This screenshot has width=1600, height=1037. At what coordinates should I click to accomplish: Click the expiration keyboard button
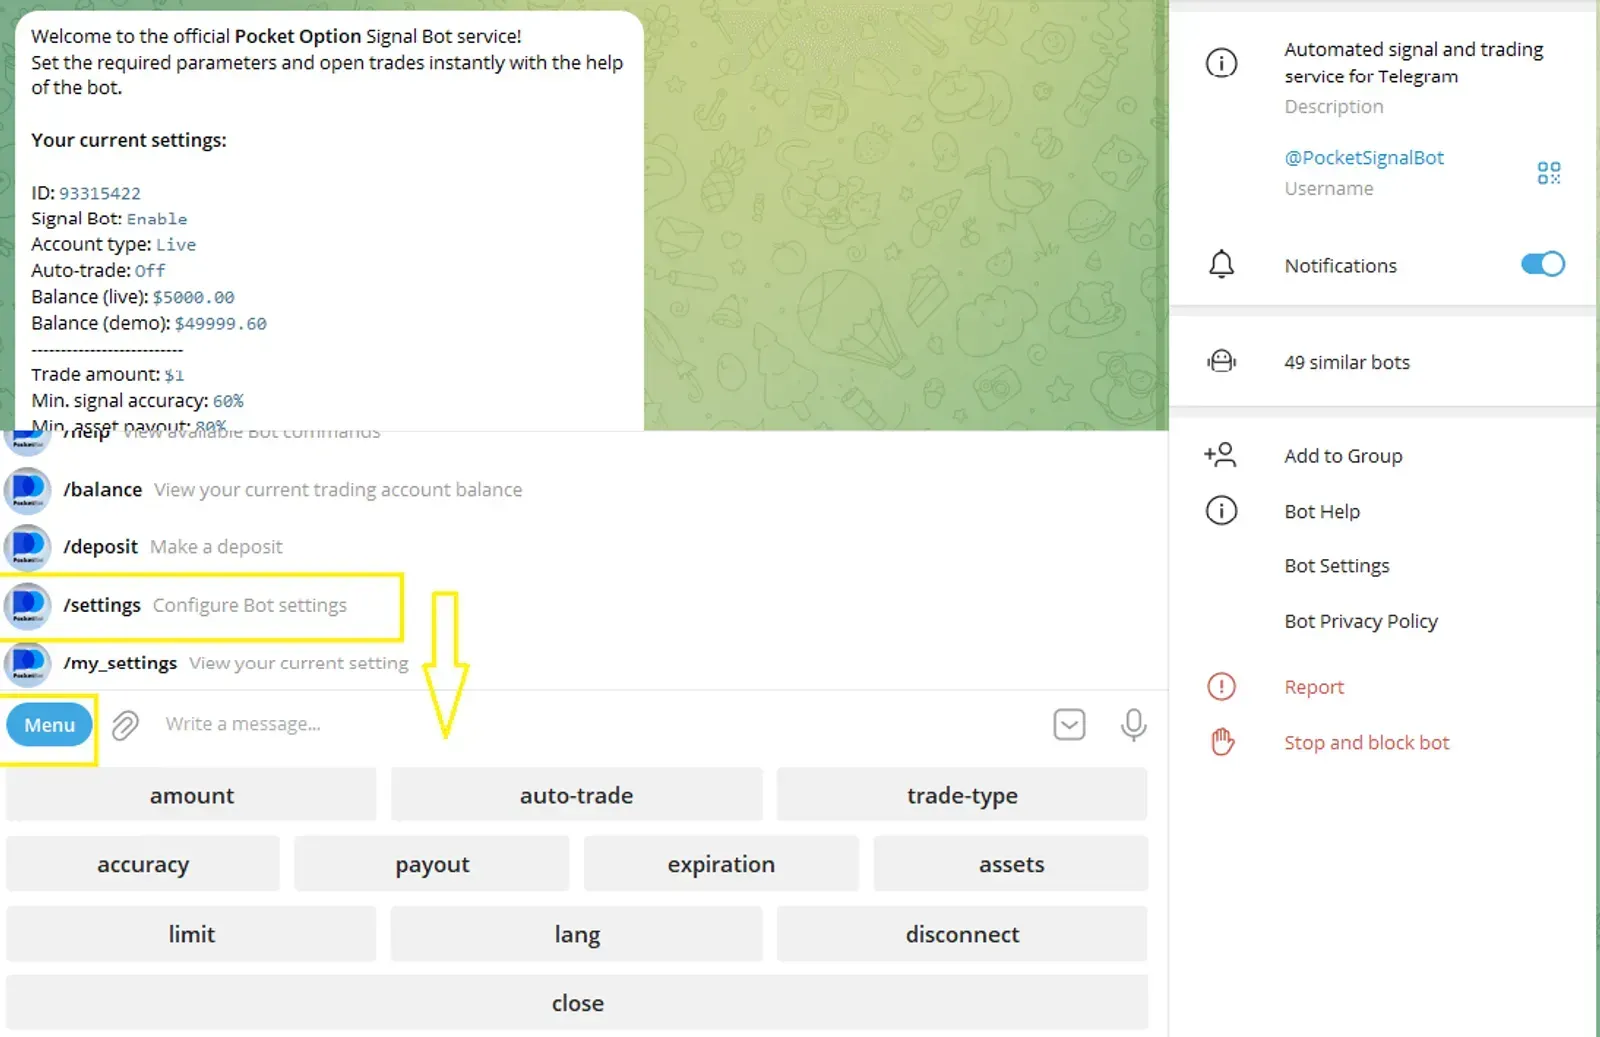[721, 864]
